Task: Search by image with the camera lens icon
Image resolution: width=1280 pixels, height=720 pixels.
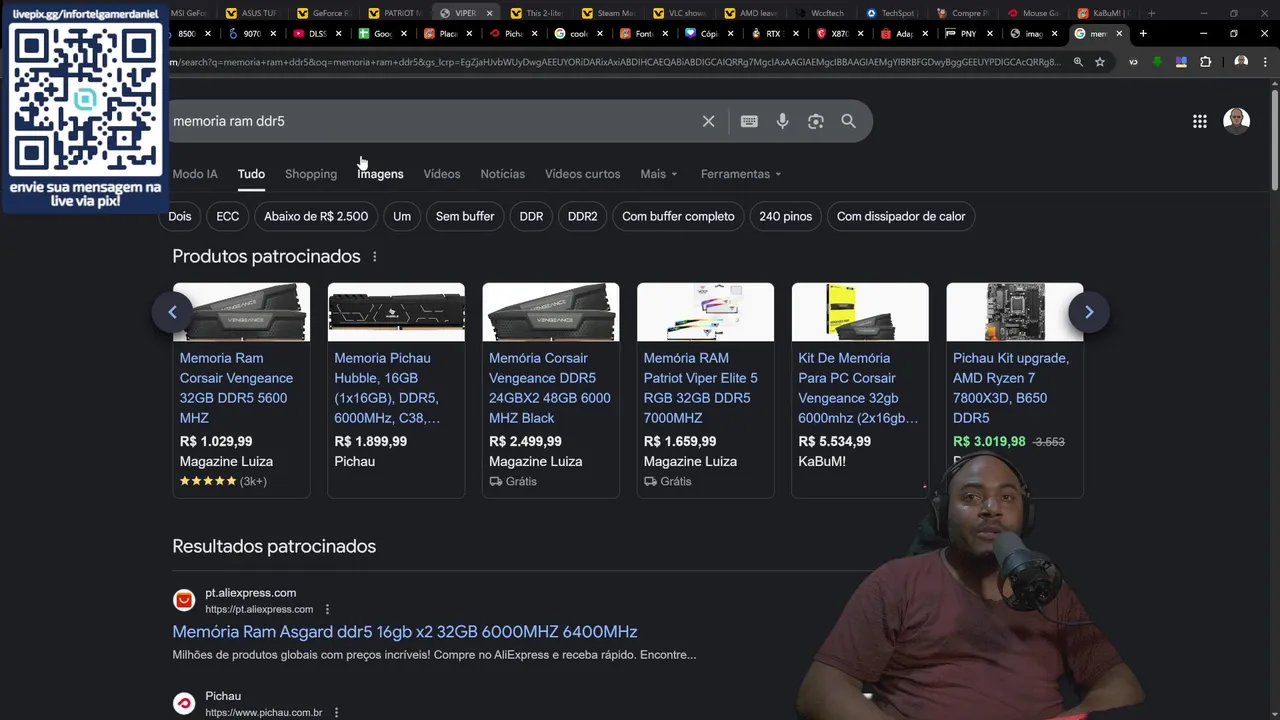Action: tap(816, 121)
